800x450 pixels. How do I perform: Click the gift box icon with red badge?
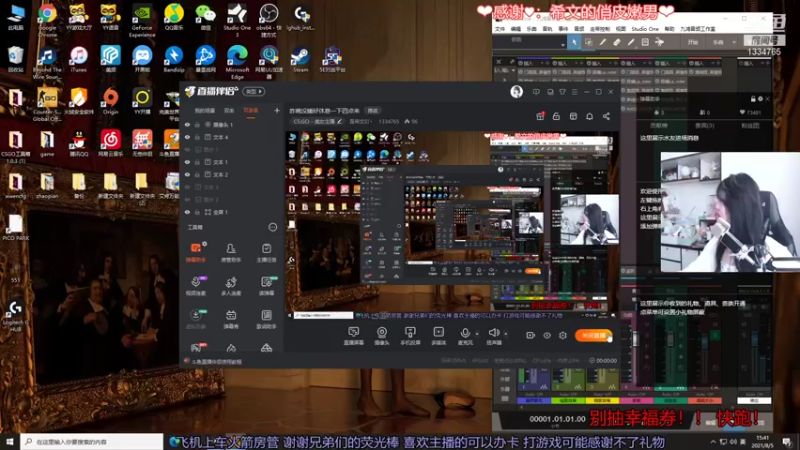pyautogui.click(x=540, y=116)
